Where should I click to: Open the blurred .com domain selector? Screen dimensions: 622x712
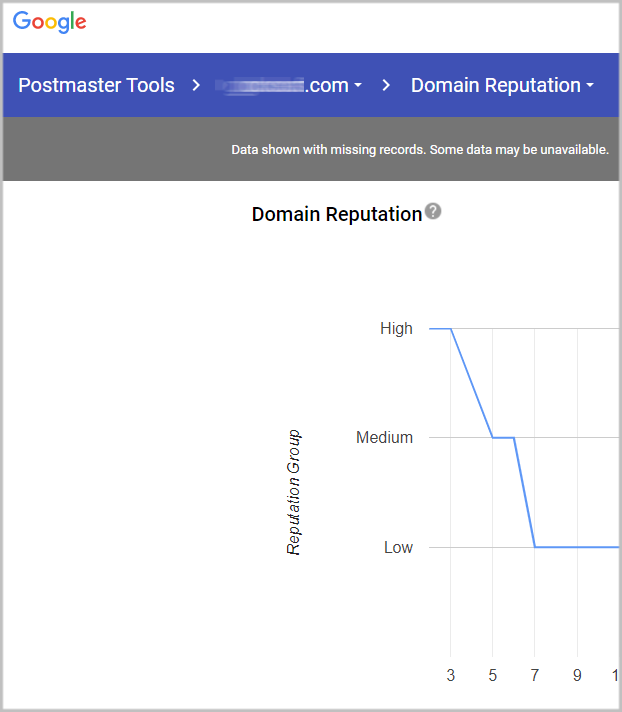[x=289, y=86]
